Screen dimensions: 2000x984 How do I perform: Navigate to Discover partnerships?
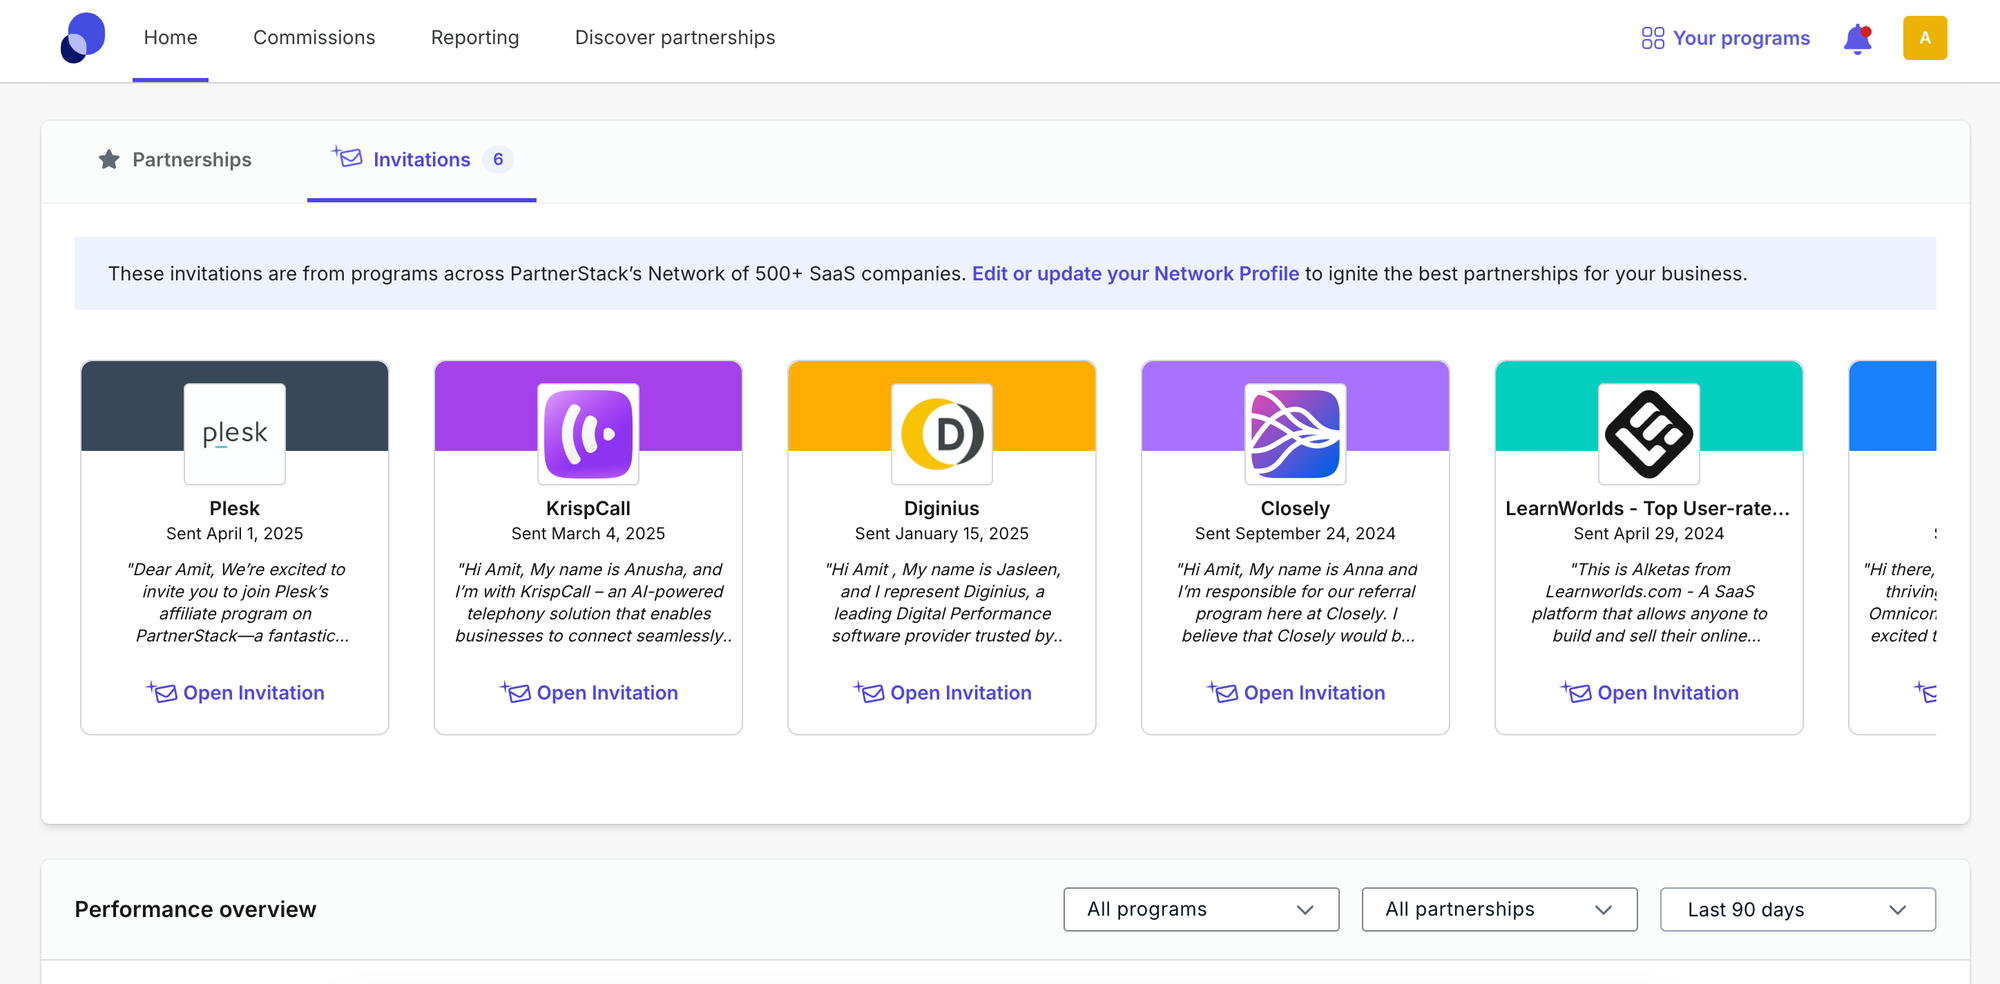[675, 38]
